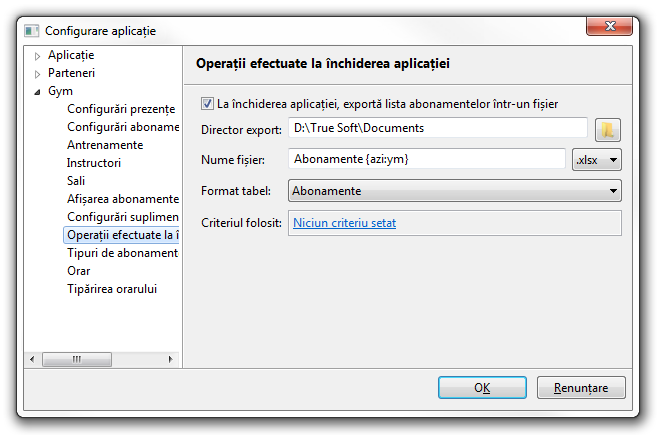This screenshot has width=658, height=435.
Task: Toggle the export on application close checkbox
Action: click(x=208, y=103)
